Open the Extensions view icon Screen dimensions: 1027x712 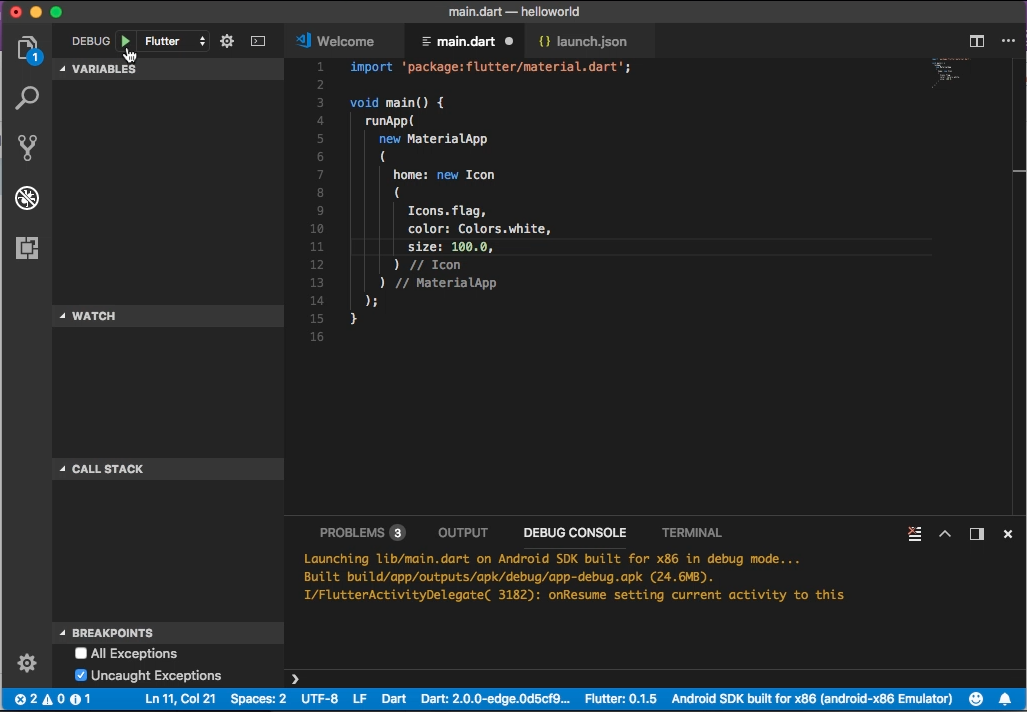tap(27, 248)
